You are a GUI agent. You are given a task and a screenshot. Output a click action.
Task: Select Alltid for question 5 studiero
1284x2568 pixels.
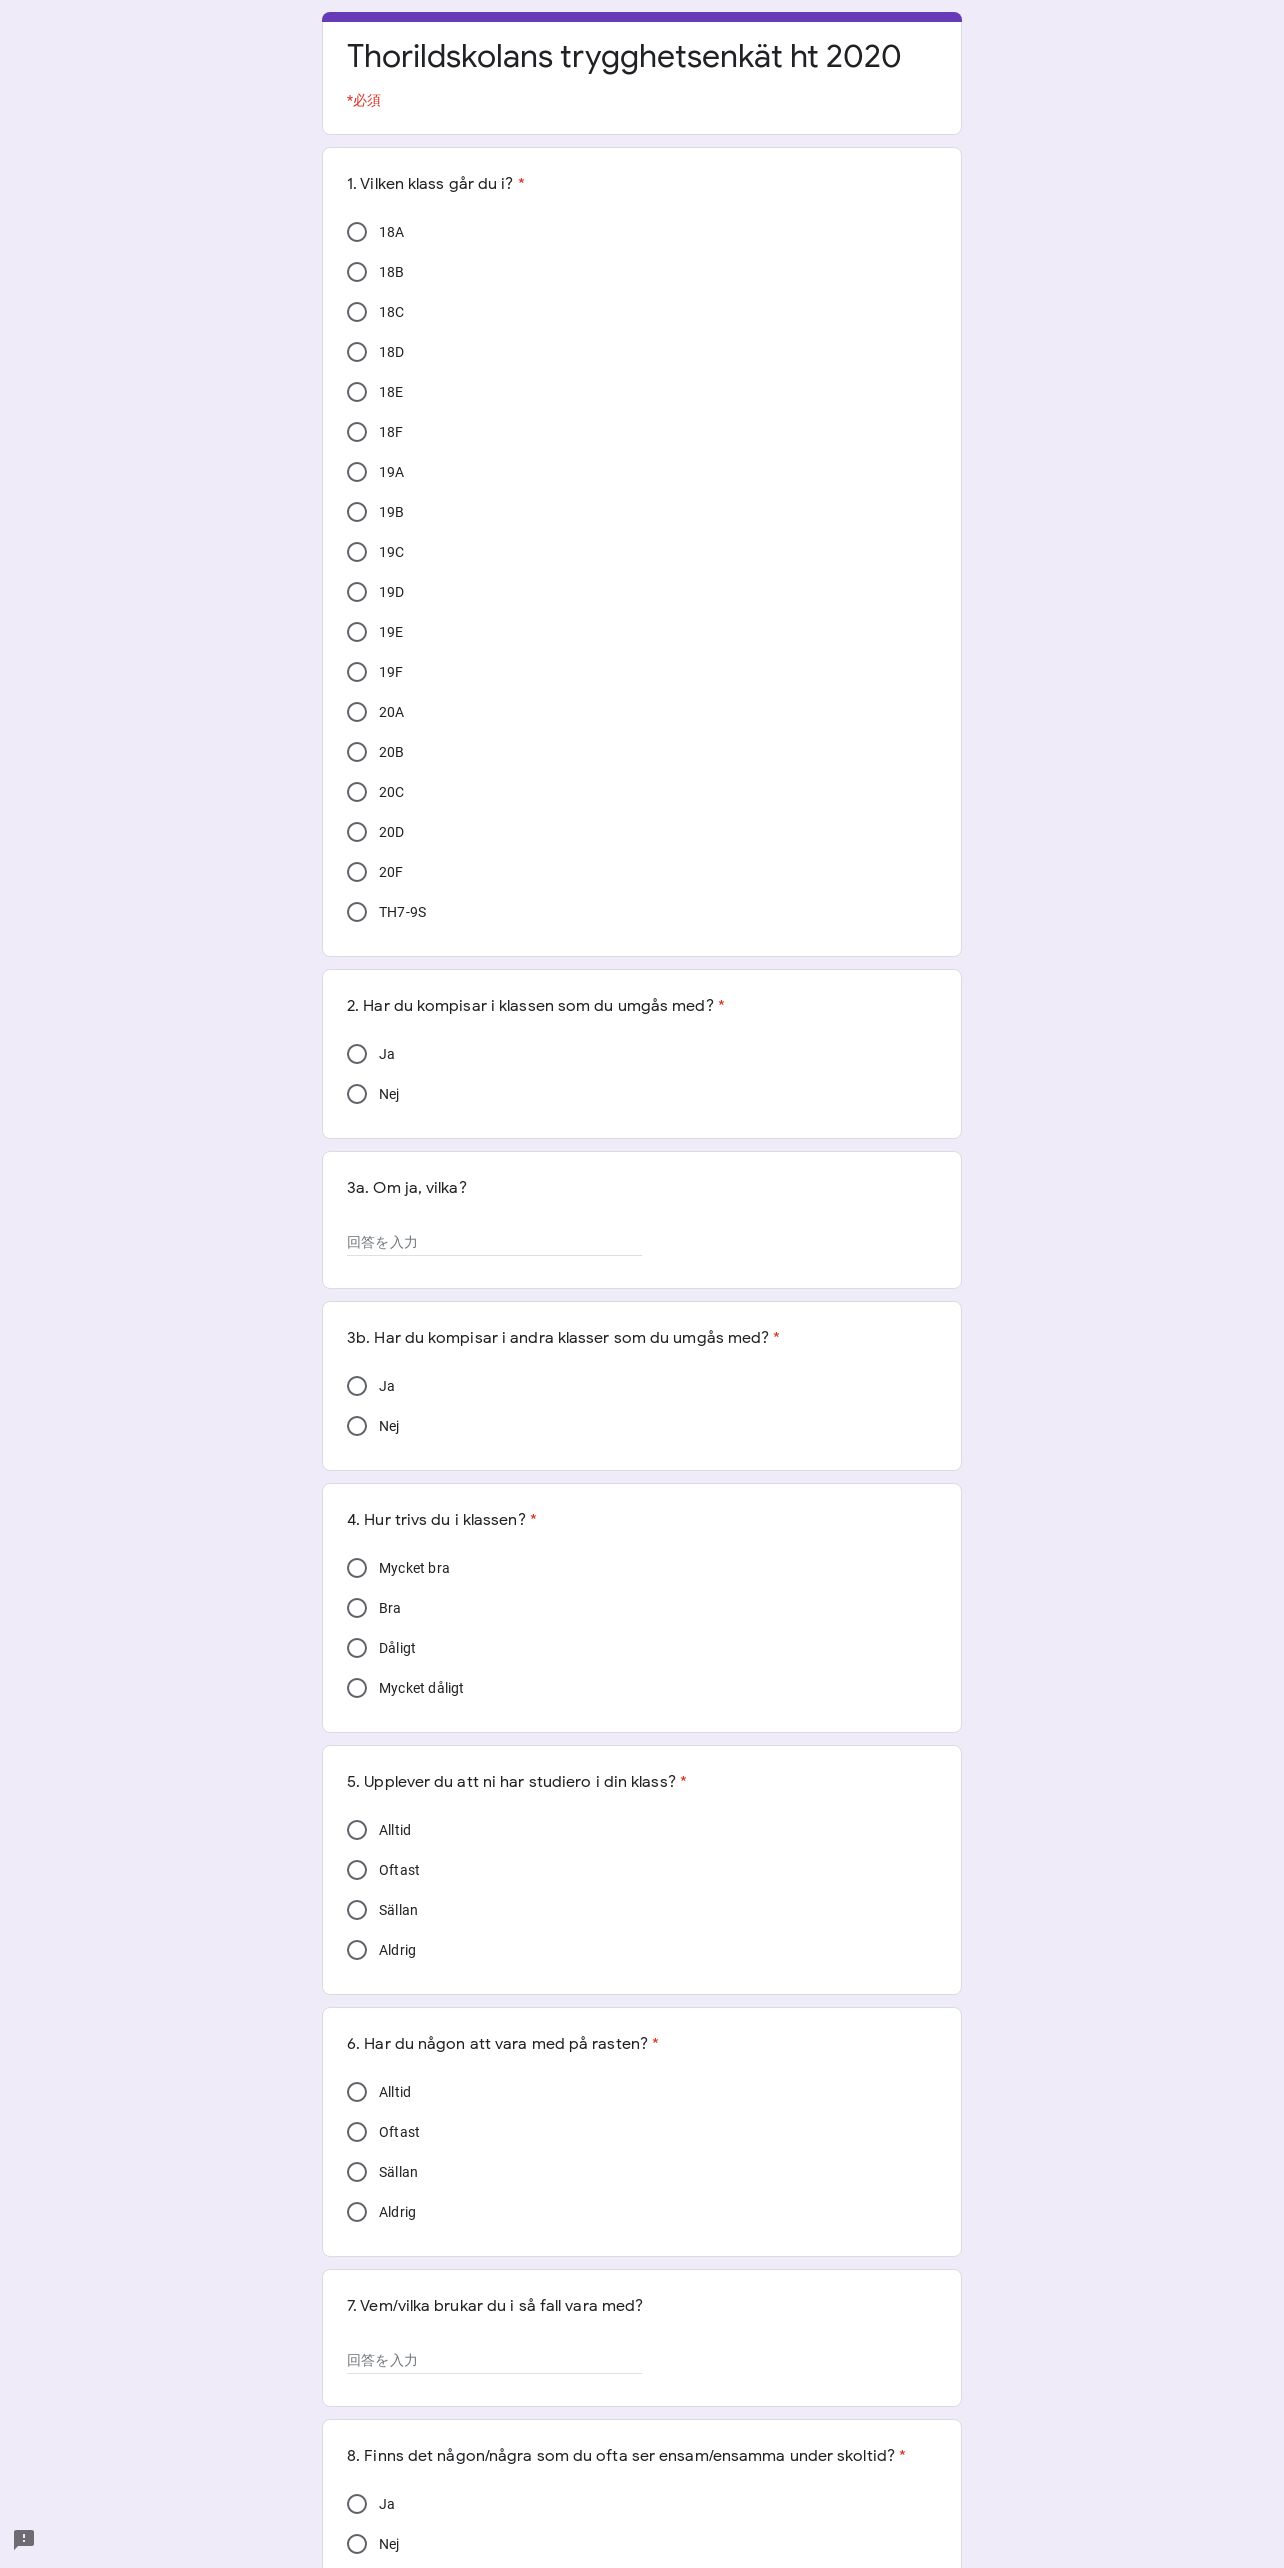(357, 1830)
